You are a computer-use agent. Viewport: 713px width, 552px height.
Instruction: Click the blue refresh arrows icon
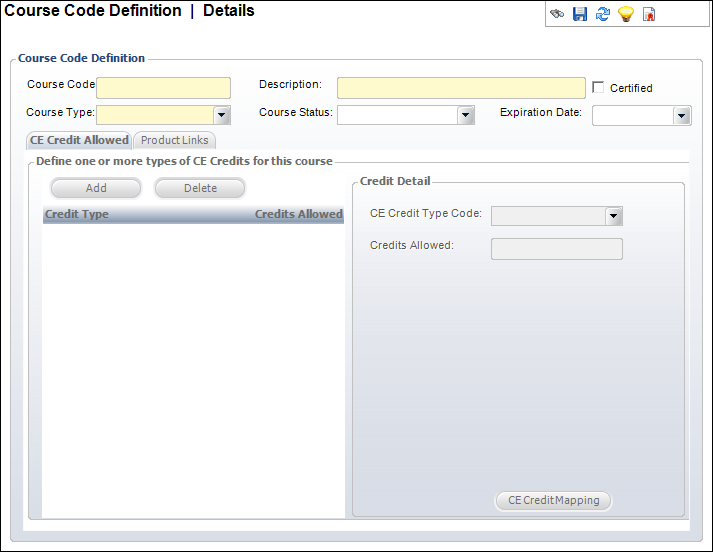(603, 15)
